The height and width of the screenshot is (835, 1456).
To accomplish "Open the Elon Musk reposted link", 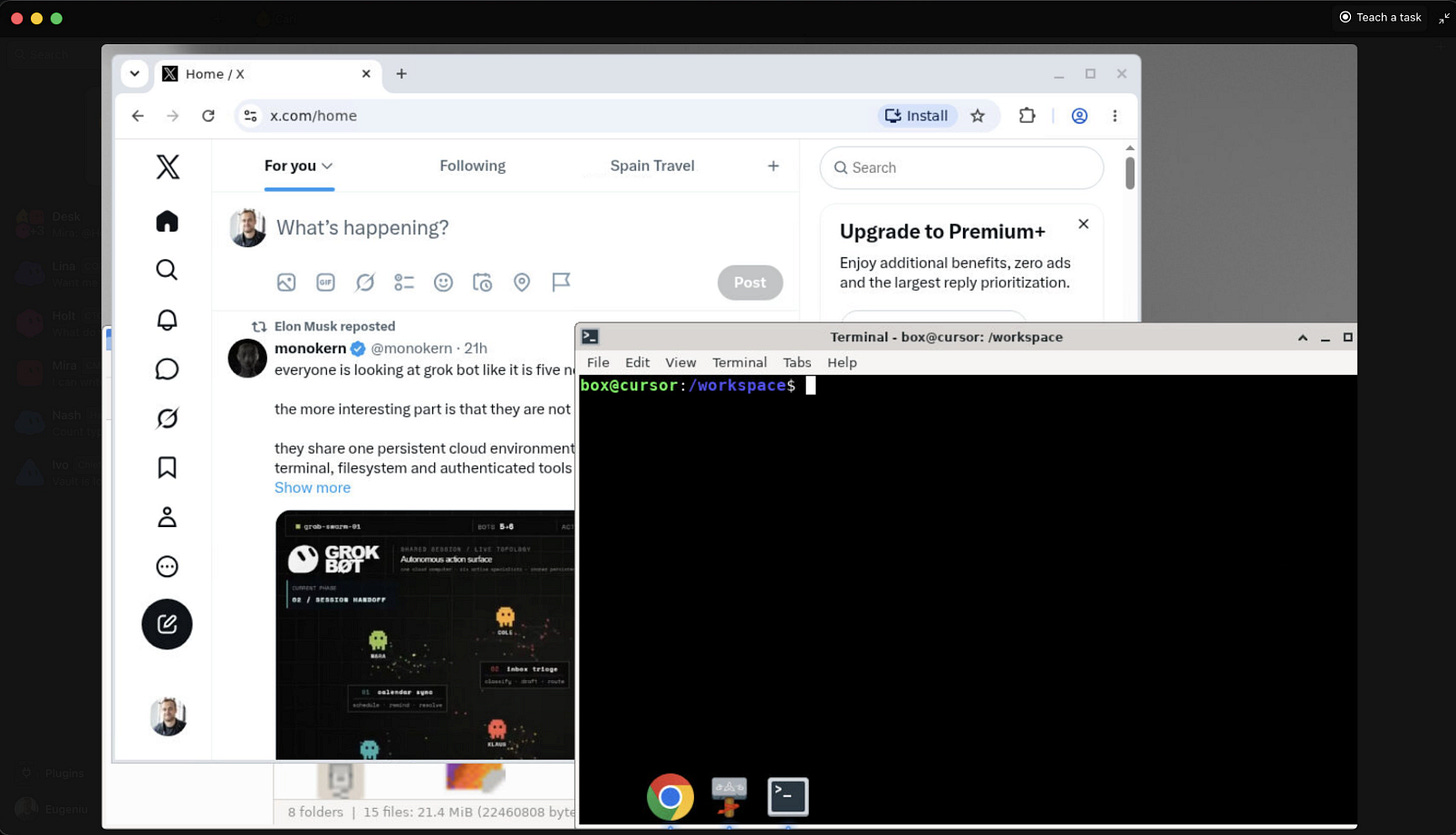I will (334, 326).
